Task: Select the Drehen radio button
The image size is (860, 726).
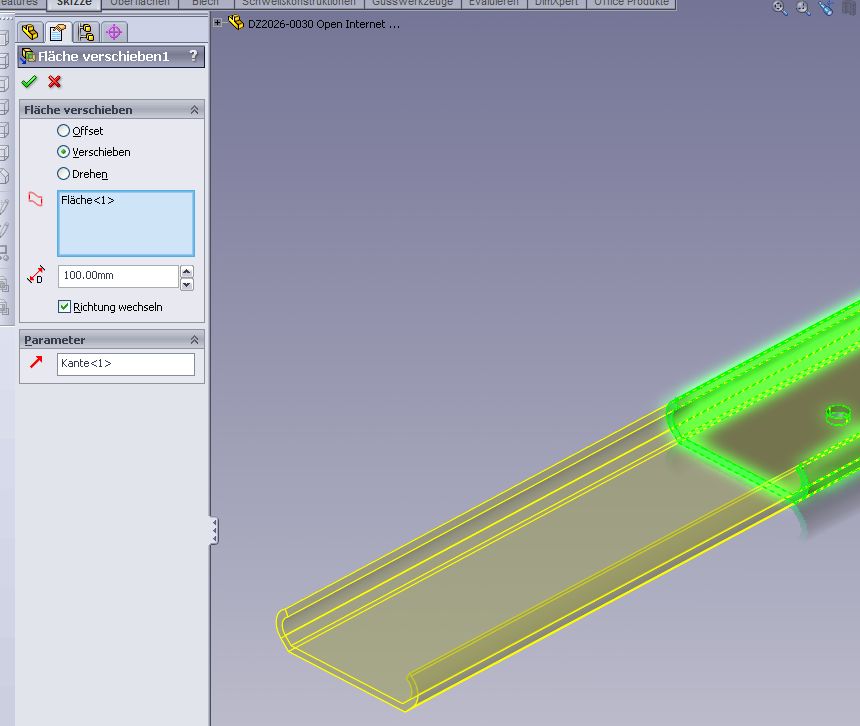Action: click(64, 174)
